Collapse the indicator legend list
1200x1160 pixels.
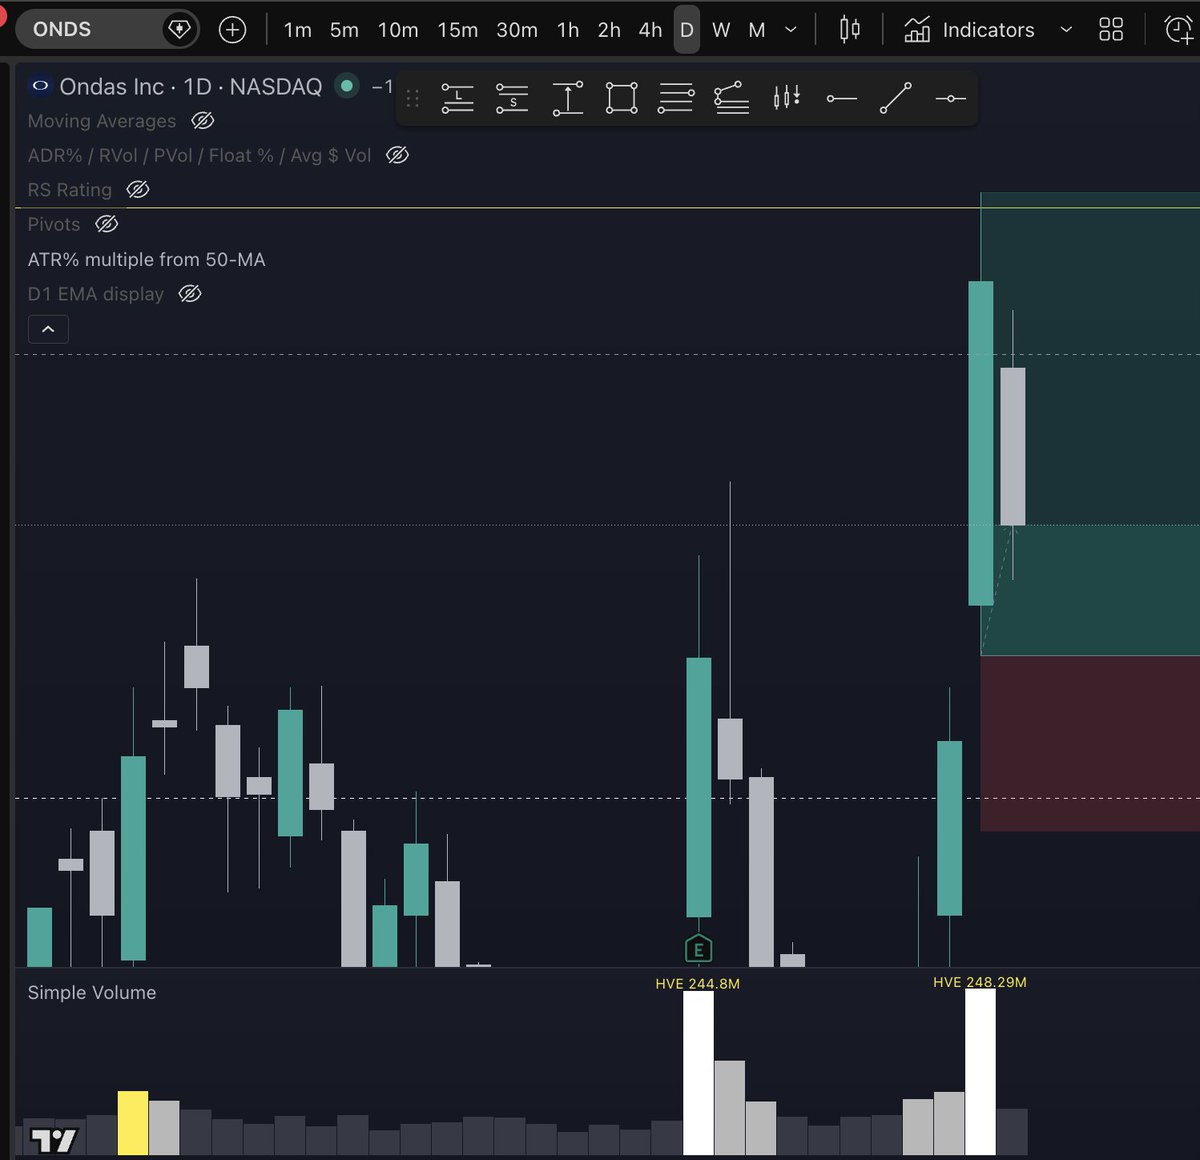tap(48, 329)
